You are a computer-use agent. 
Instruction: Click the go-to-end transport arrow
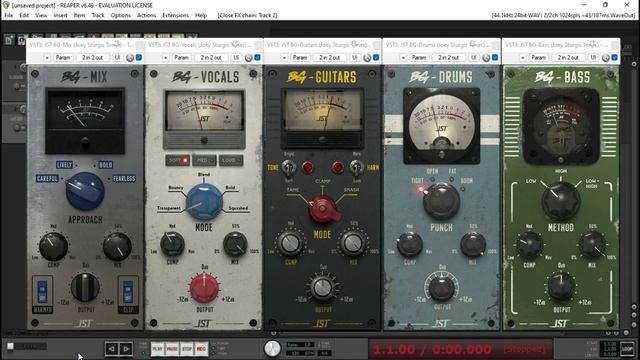[x=126, y=349]
